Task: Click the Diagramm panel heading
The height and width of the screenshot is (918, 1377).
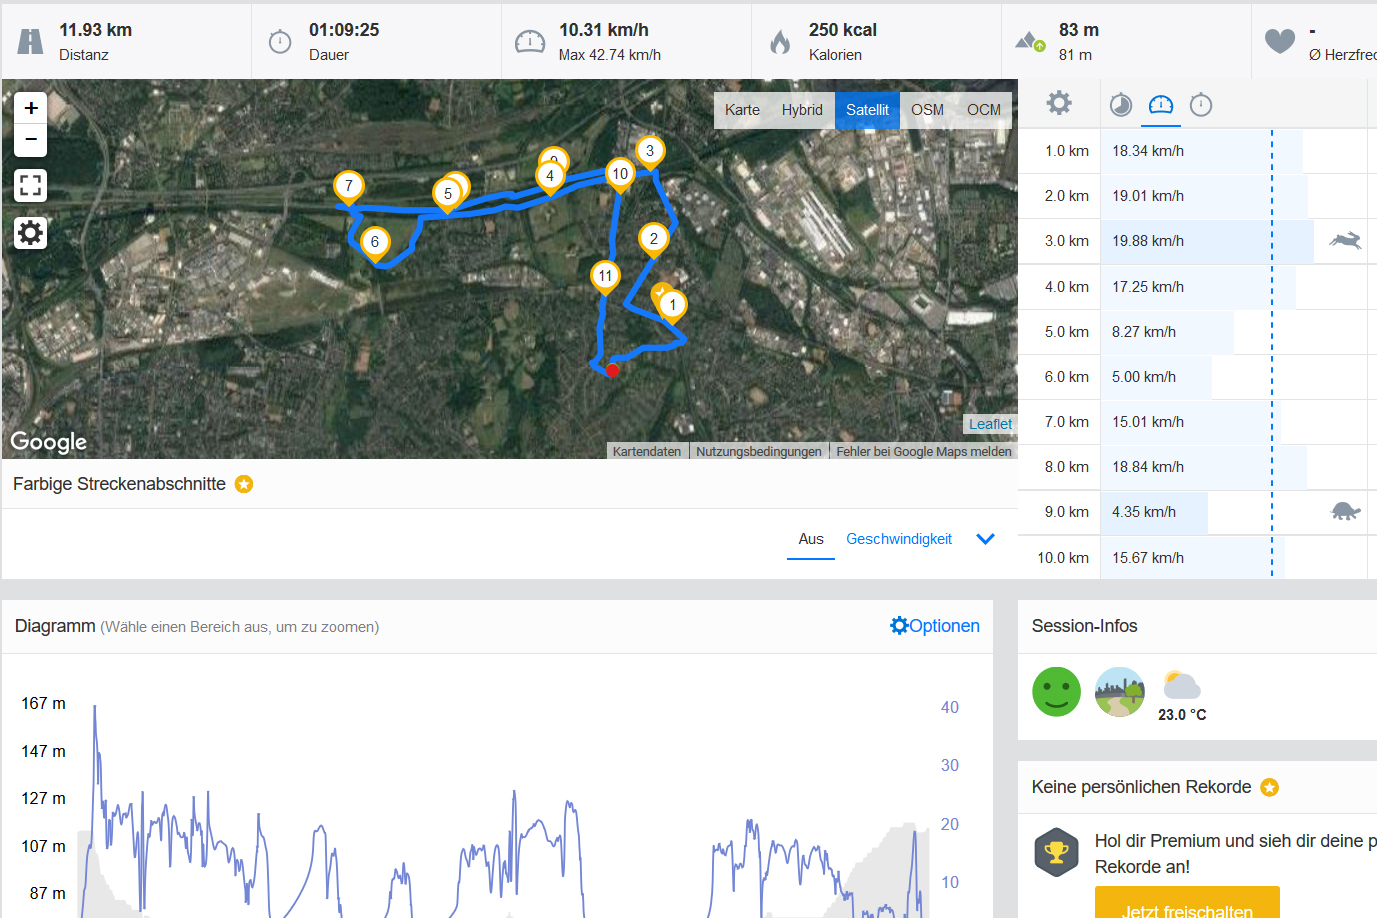Action: click(x=55, y=626)
